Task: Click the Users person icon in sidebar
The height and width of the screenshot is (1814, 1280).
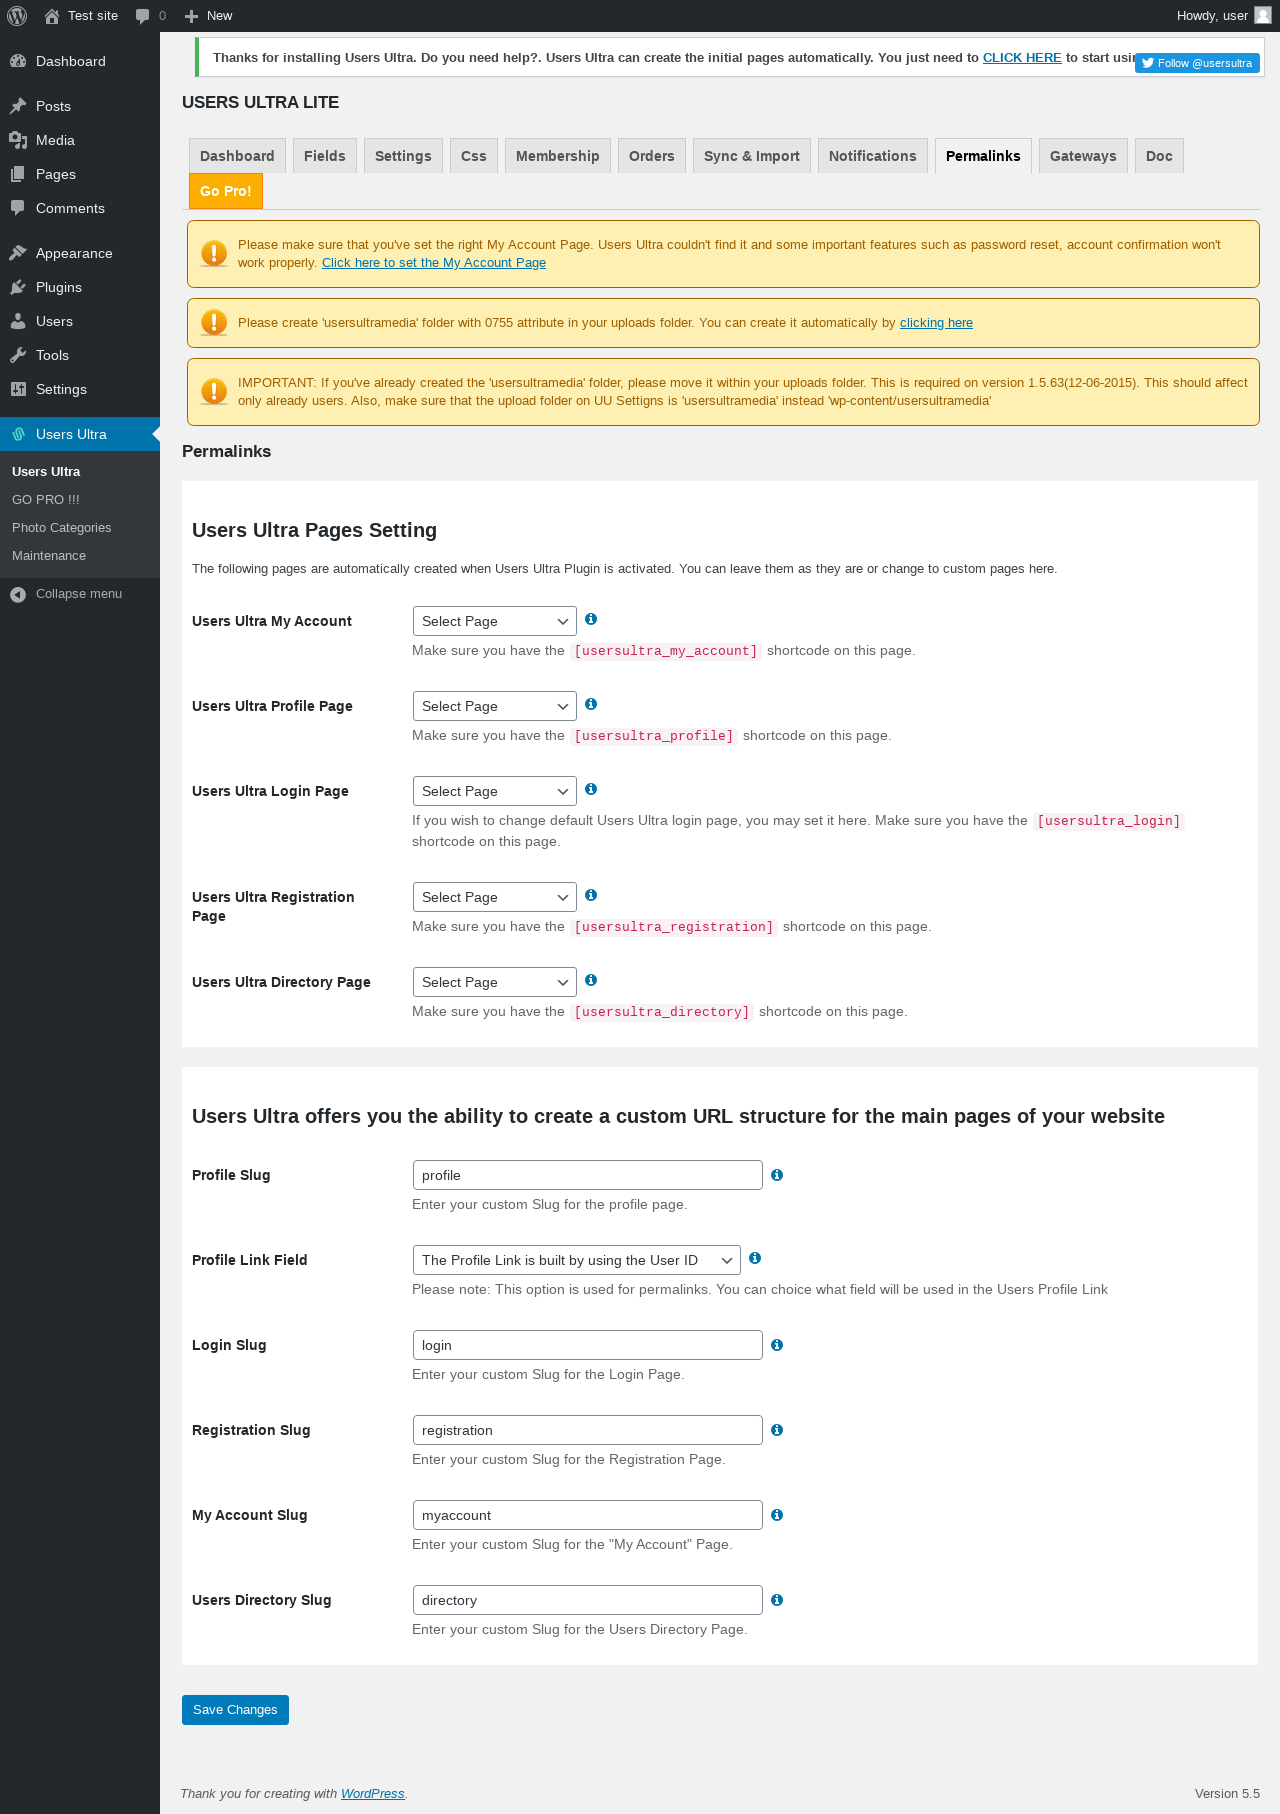Action: point(18,321)
